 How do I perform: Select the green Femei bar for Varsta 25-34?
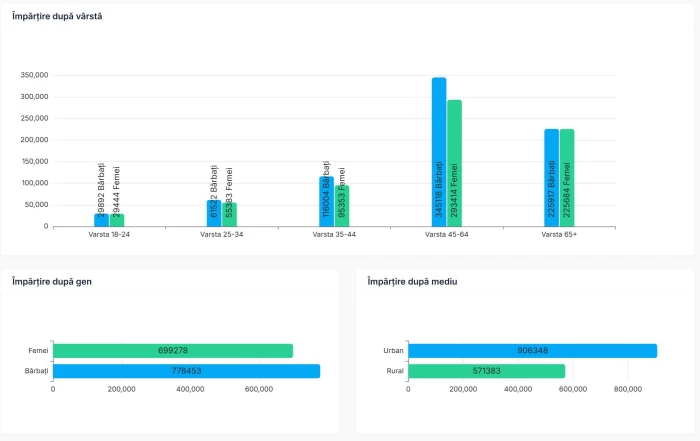(x=229, y=215)
